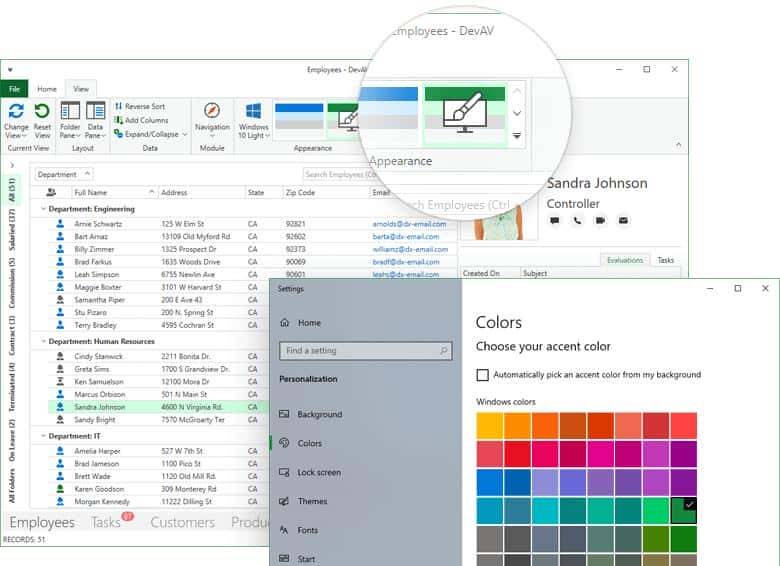
Task: Select the green paintbrush appearance in magnifier
Action: tap(465, 116)
